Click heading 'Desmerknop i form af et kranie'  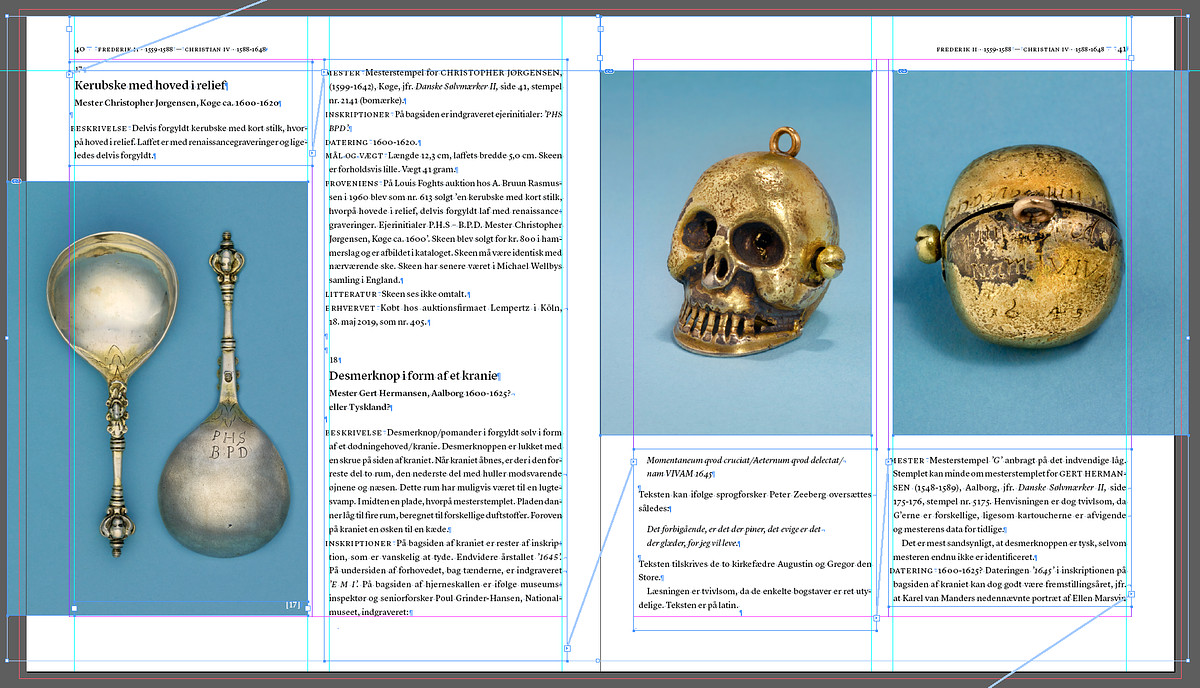pos(413,376)
